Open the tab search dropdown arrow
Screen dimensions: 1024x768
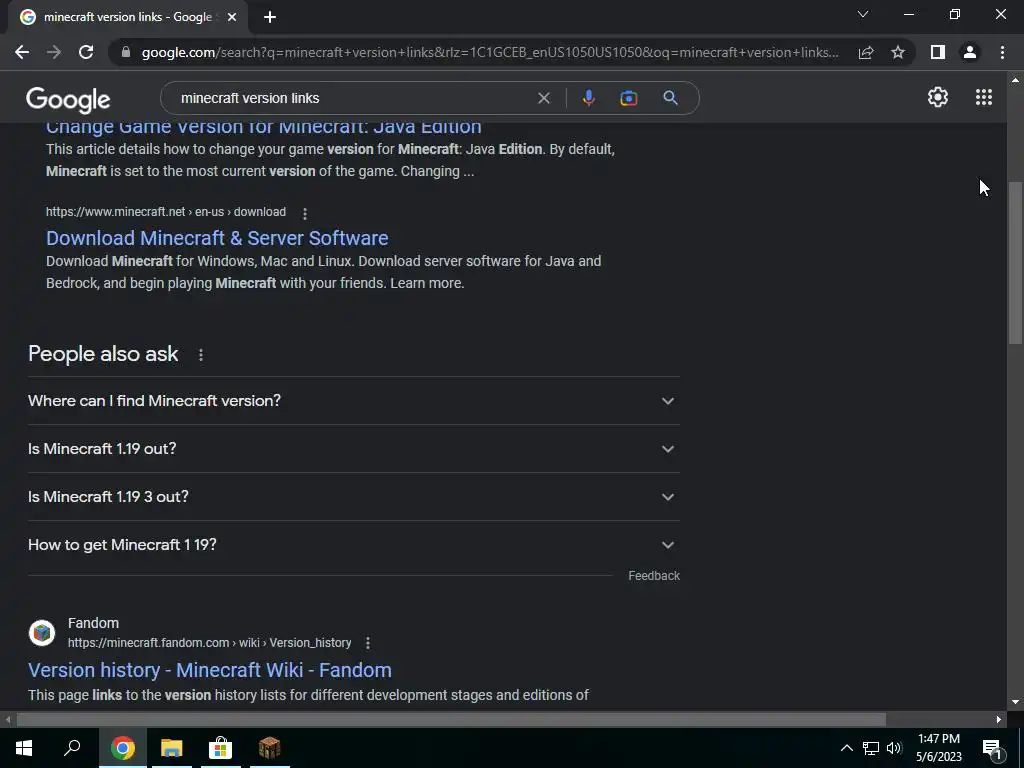[x=863, y=14]
